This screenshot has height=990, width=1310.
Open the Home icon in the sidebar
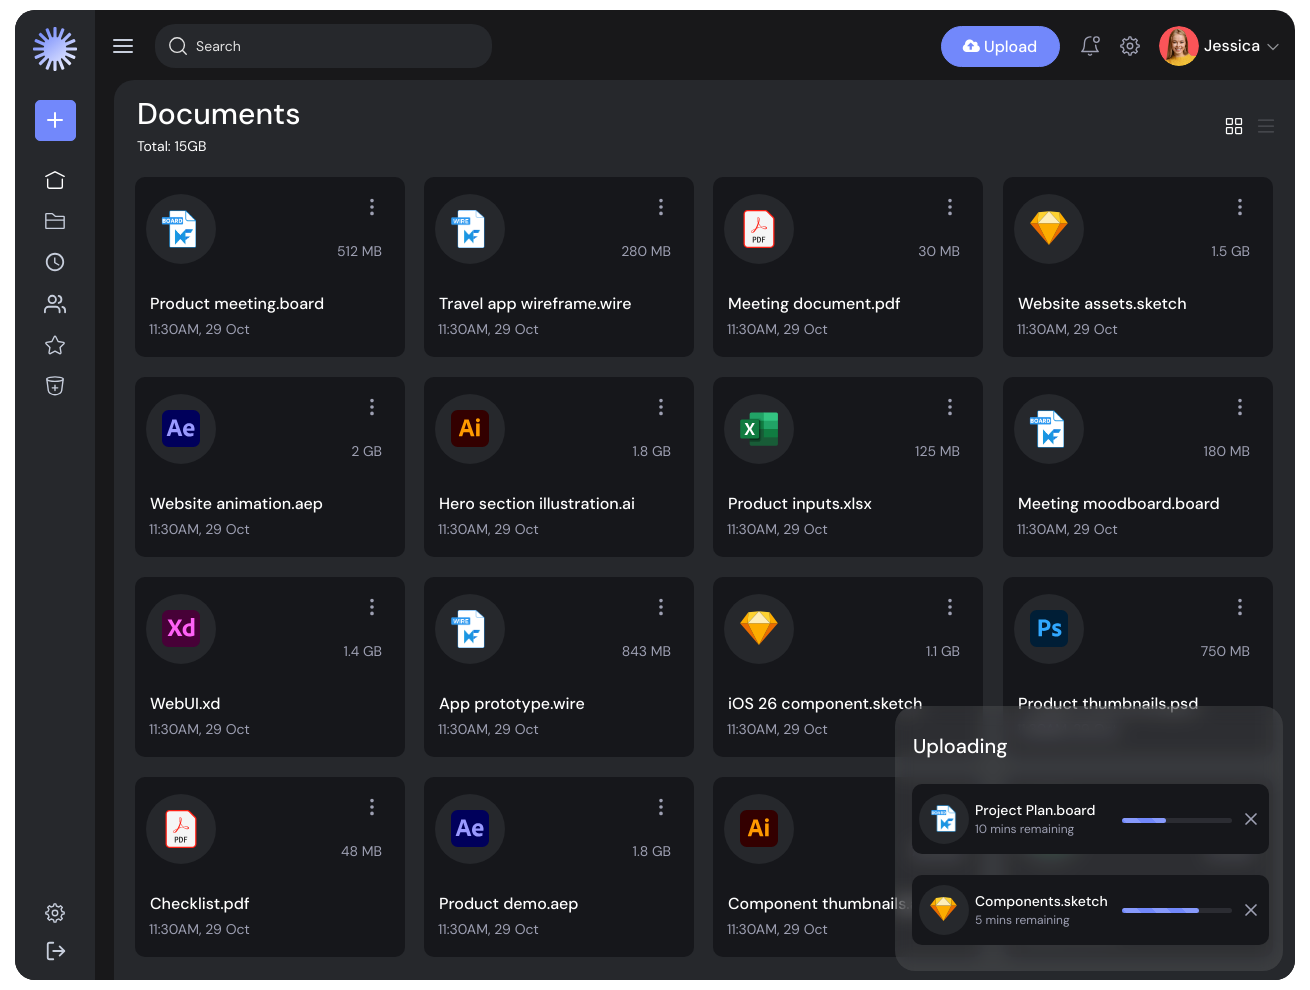pyautogui.click(x=55, y=180)
